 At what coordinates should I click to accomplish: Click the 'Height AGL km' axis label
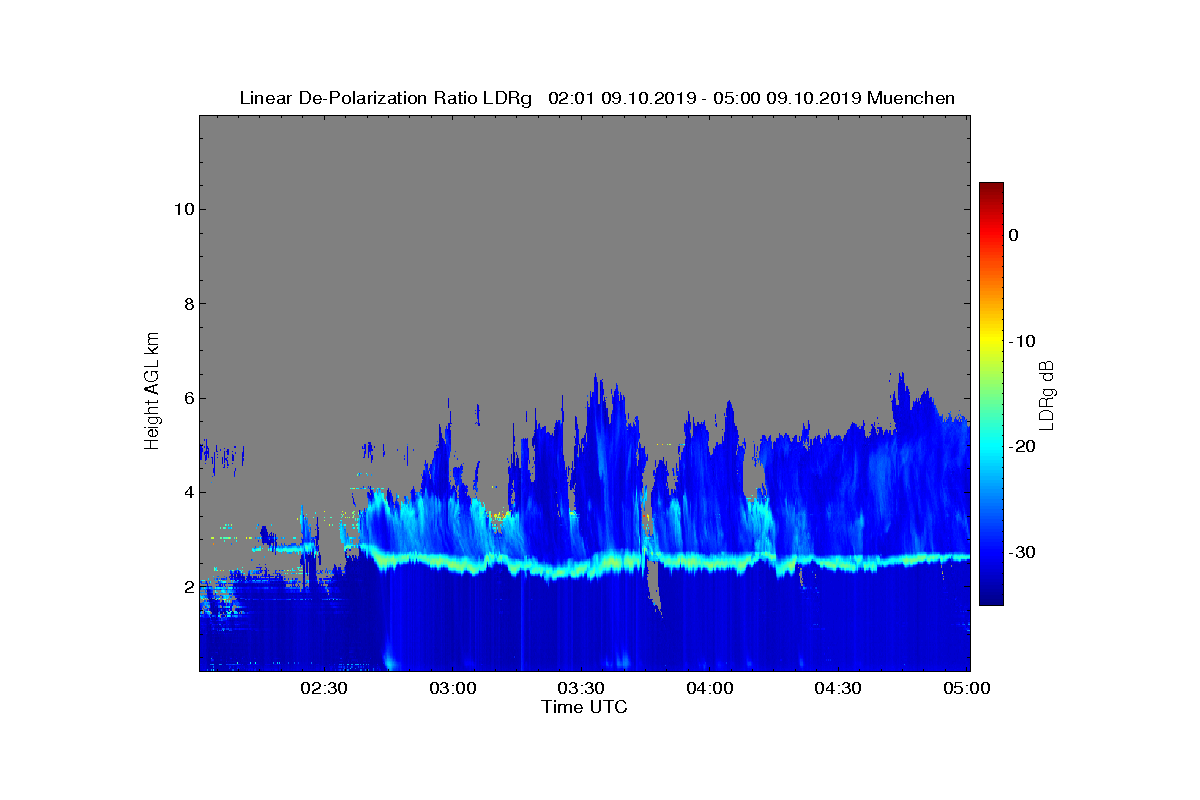[x=152, y=392]
